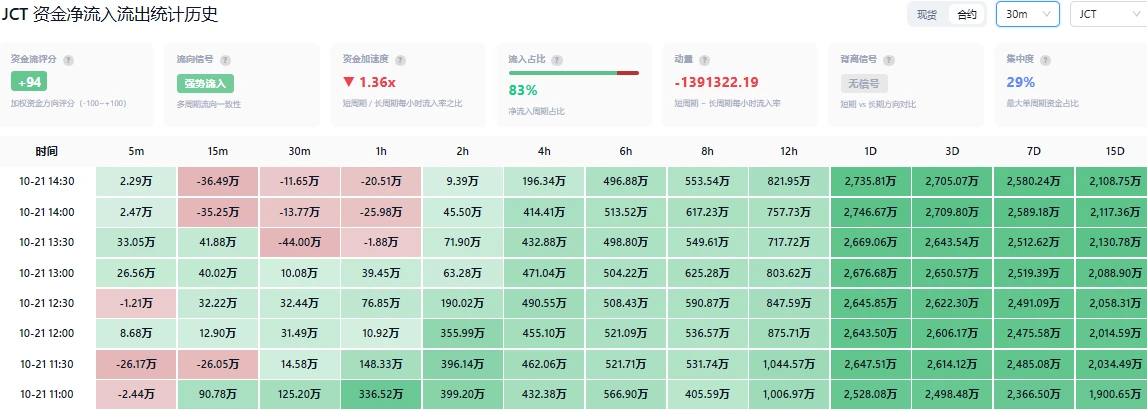Click the 336.52万 cell
This screenshot has width=1147, height=411.
[380, 394]
